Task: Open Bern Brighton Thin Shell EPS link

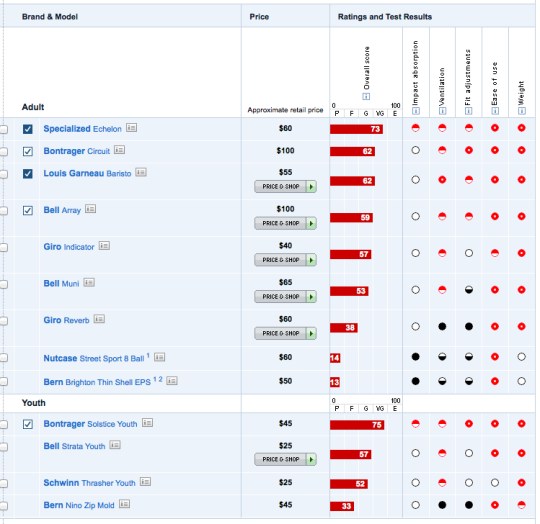Action: tap(97, 382)
